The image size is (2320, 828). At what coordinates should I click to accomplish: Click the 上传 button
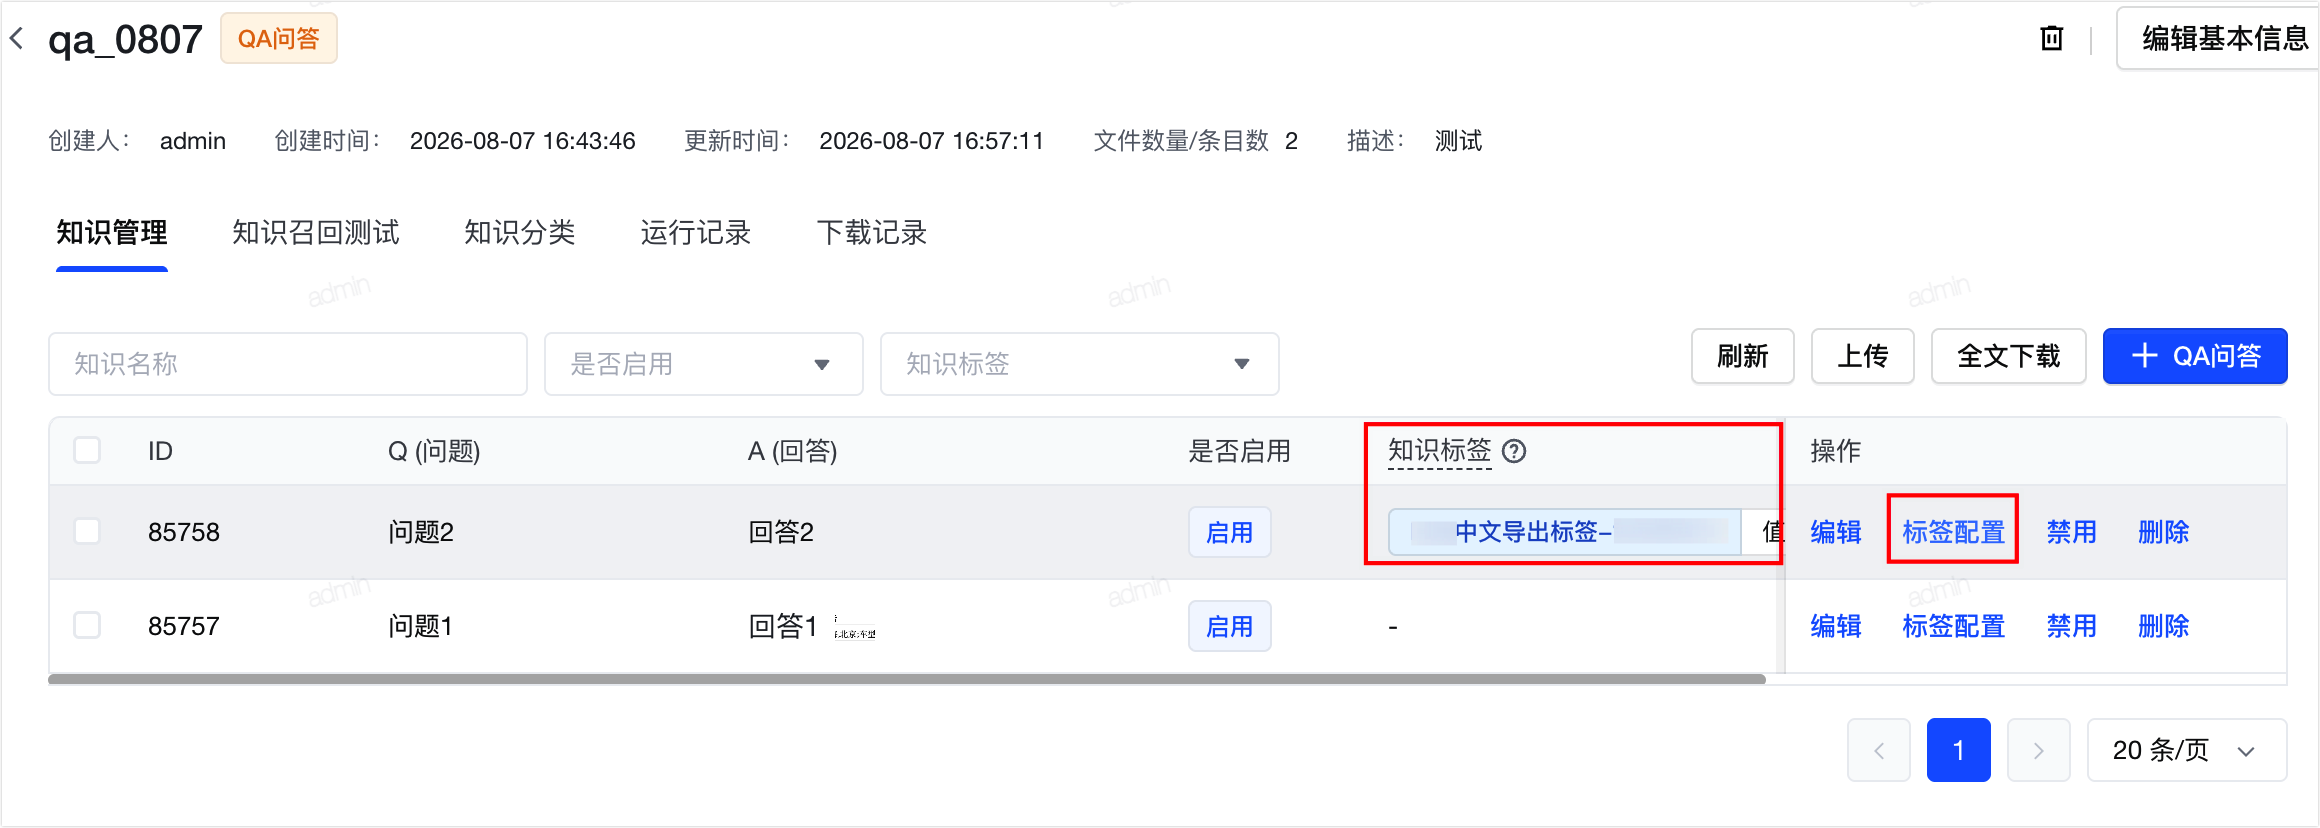[1863, 356]
